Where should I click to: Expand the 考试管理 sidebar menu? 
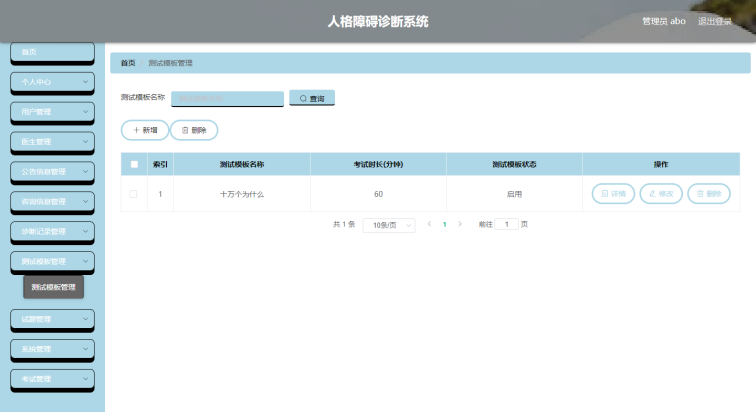click(52, 379)
